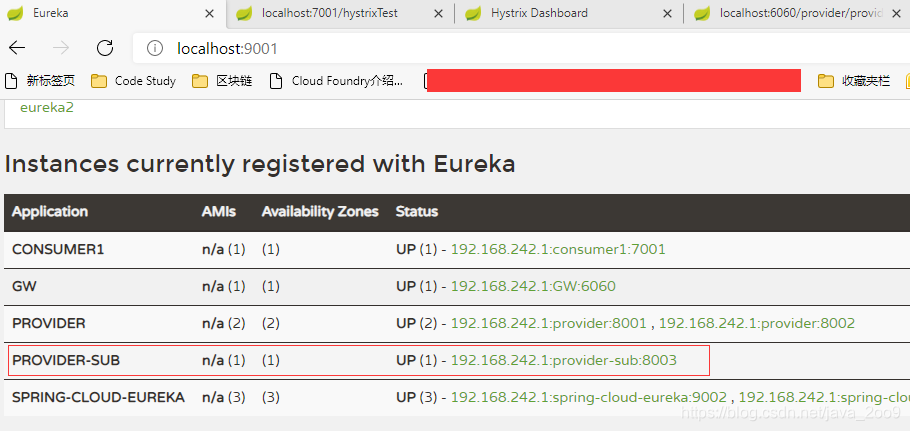Close the localhost:7001/hystrixTest tab
Screen dimensions: 910x431
coord(438,13)
